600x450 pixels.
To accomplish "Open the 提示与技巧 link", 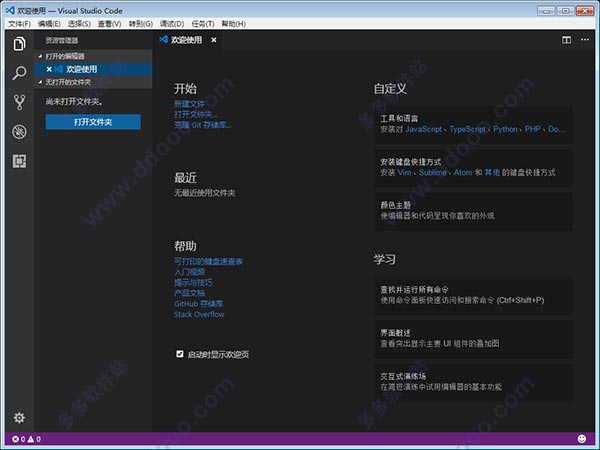I will click(193, 282).
